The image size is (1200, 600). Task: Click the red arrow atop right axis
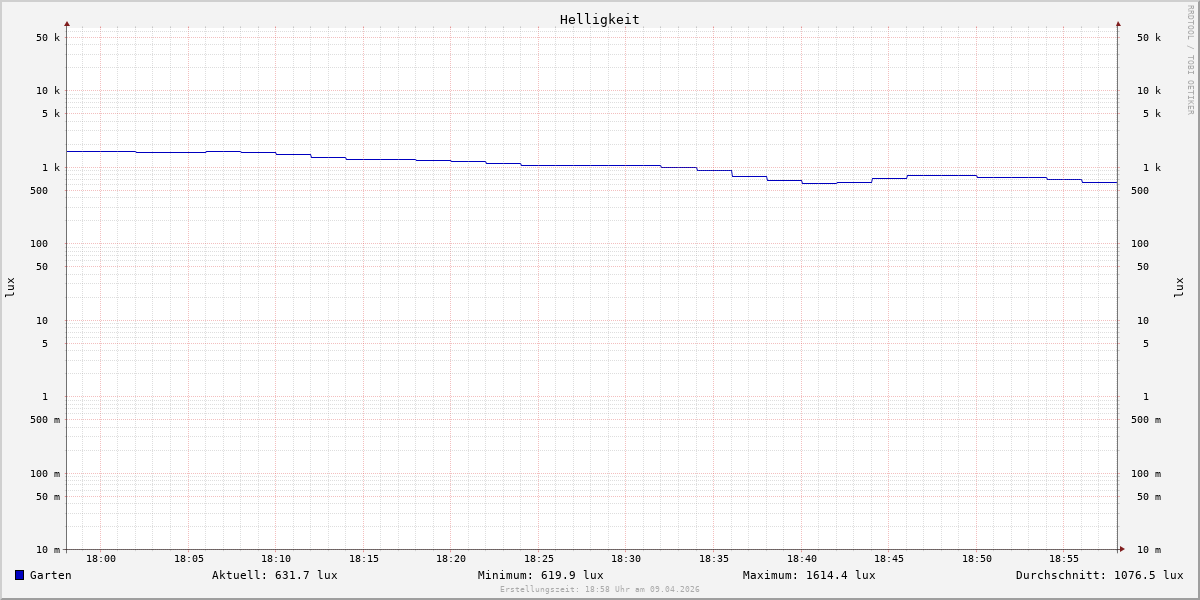1118,24
